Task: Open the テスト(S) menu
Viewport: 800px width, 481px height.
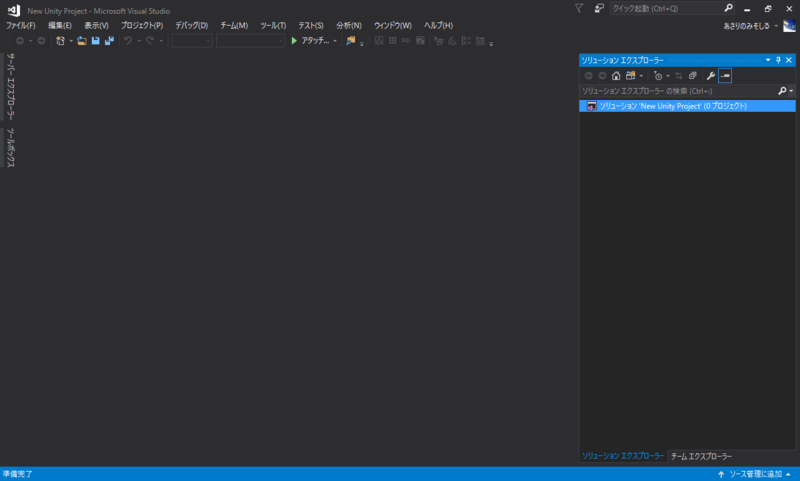Action: 311,26
